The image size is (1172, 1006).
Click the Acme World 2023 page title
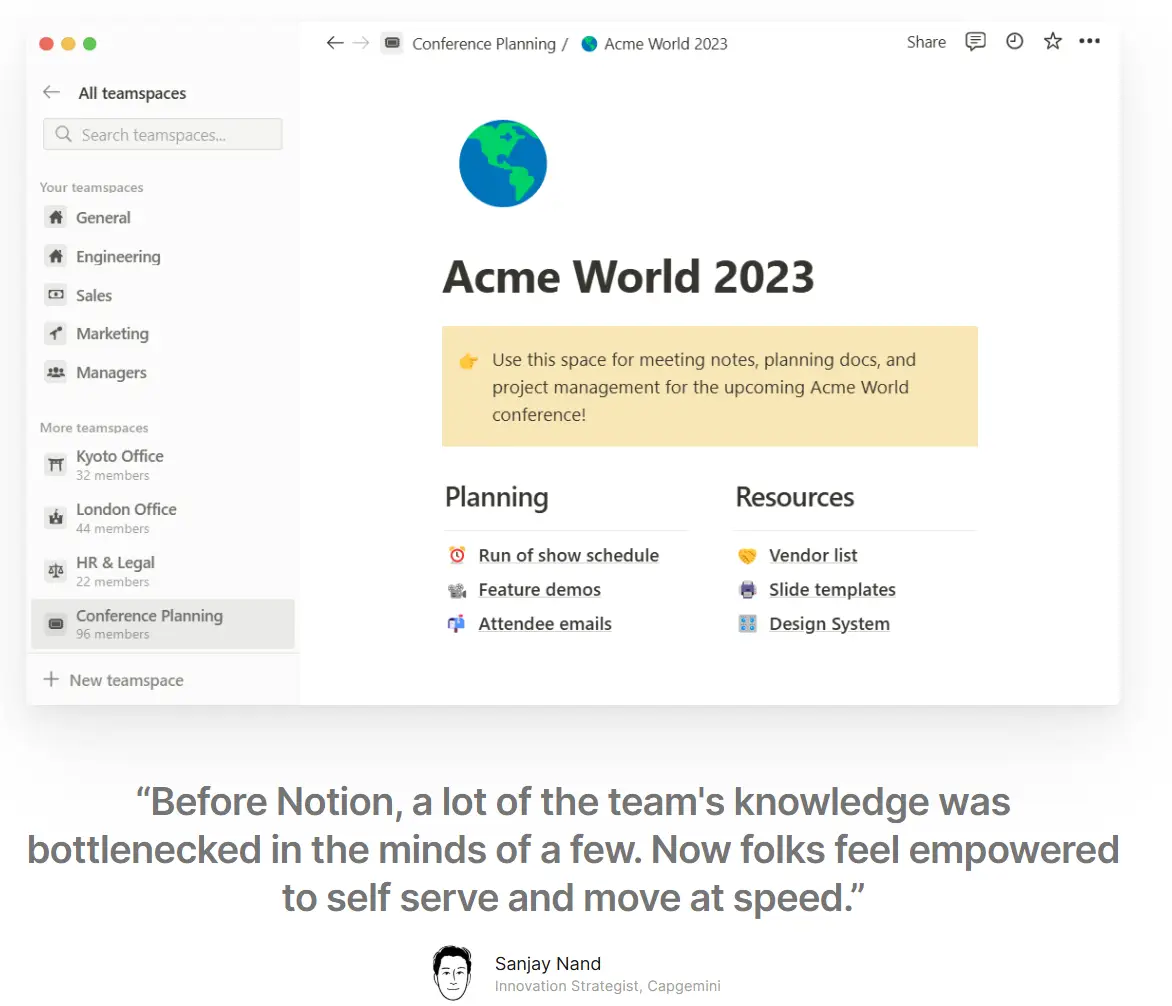point(628,276)
